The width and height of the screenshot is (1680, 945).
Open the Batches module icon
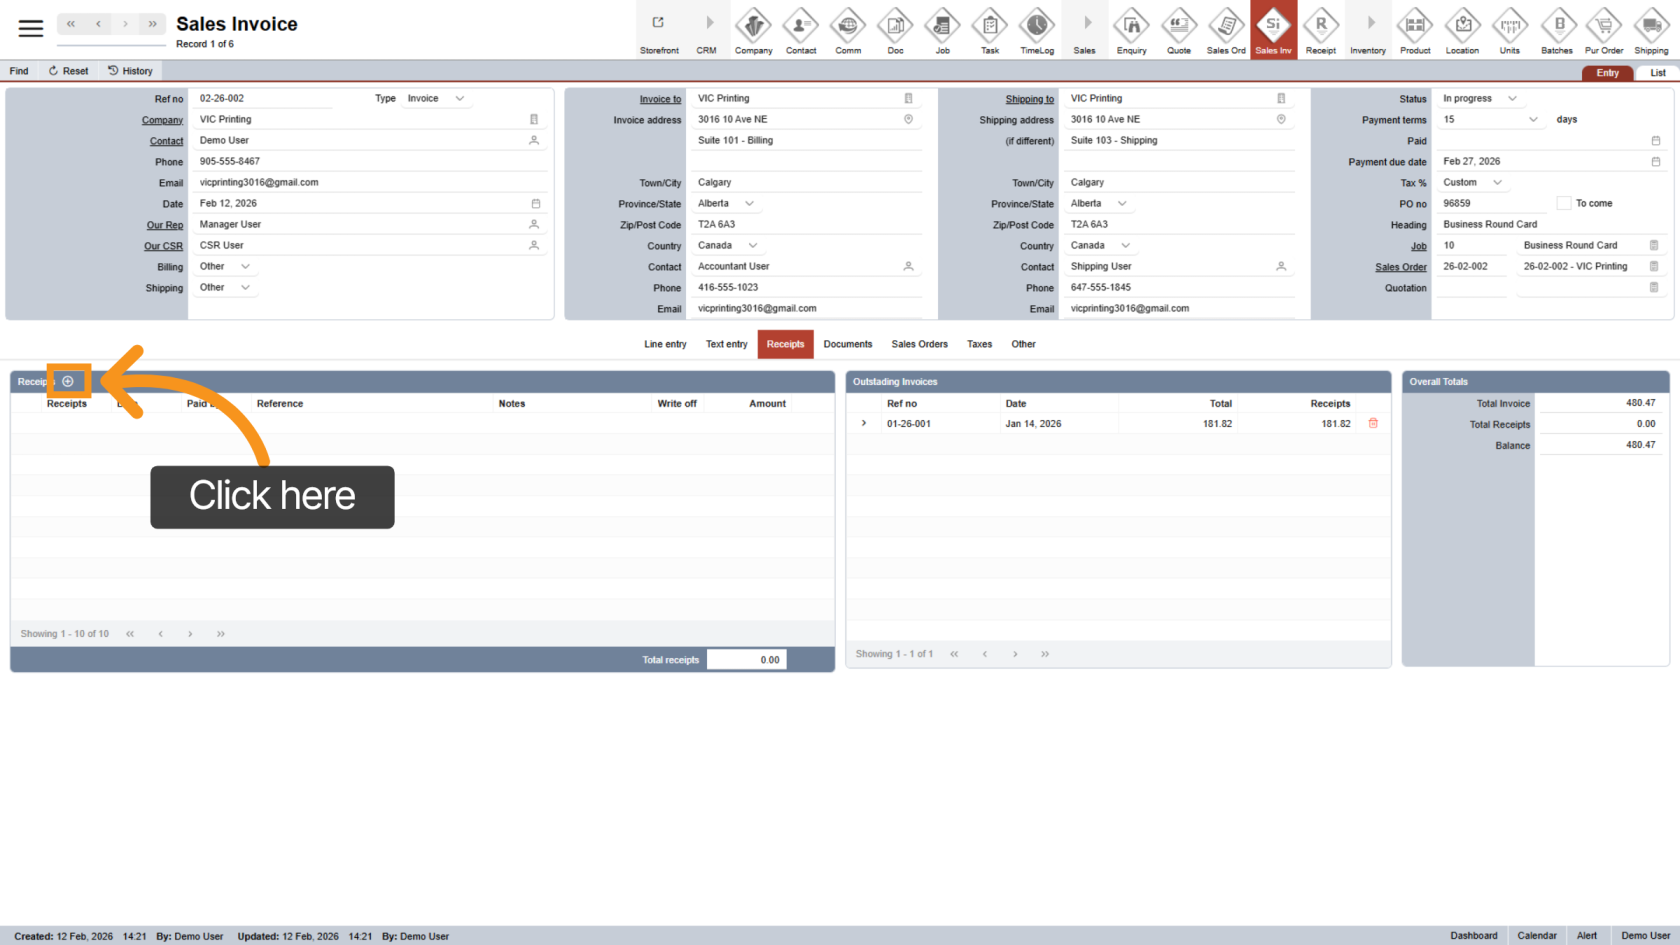(x=1556, y=30)
